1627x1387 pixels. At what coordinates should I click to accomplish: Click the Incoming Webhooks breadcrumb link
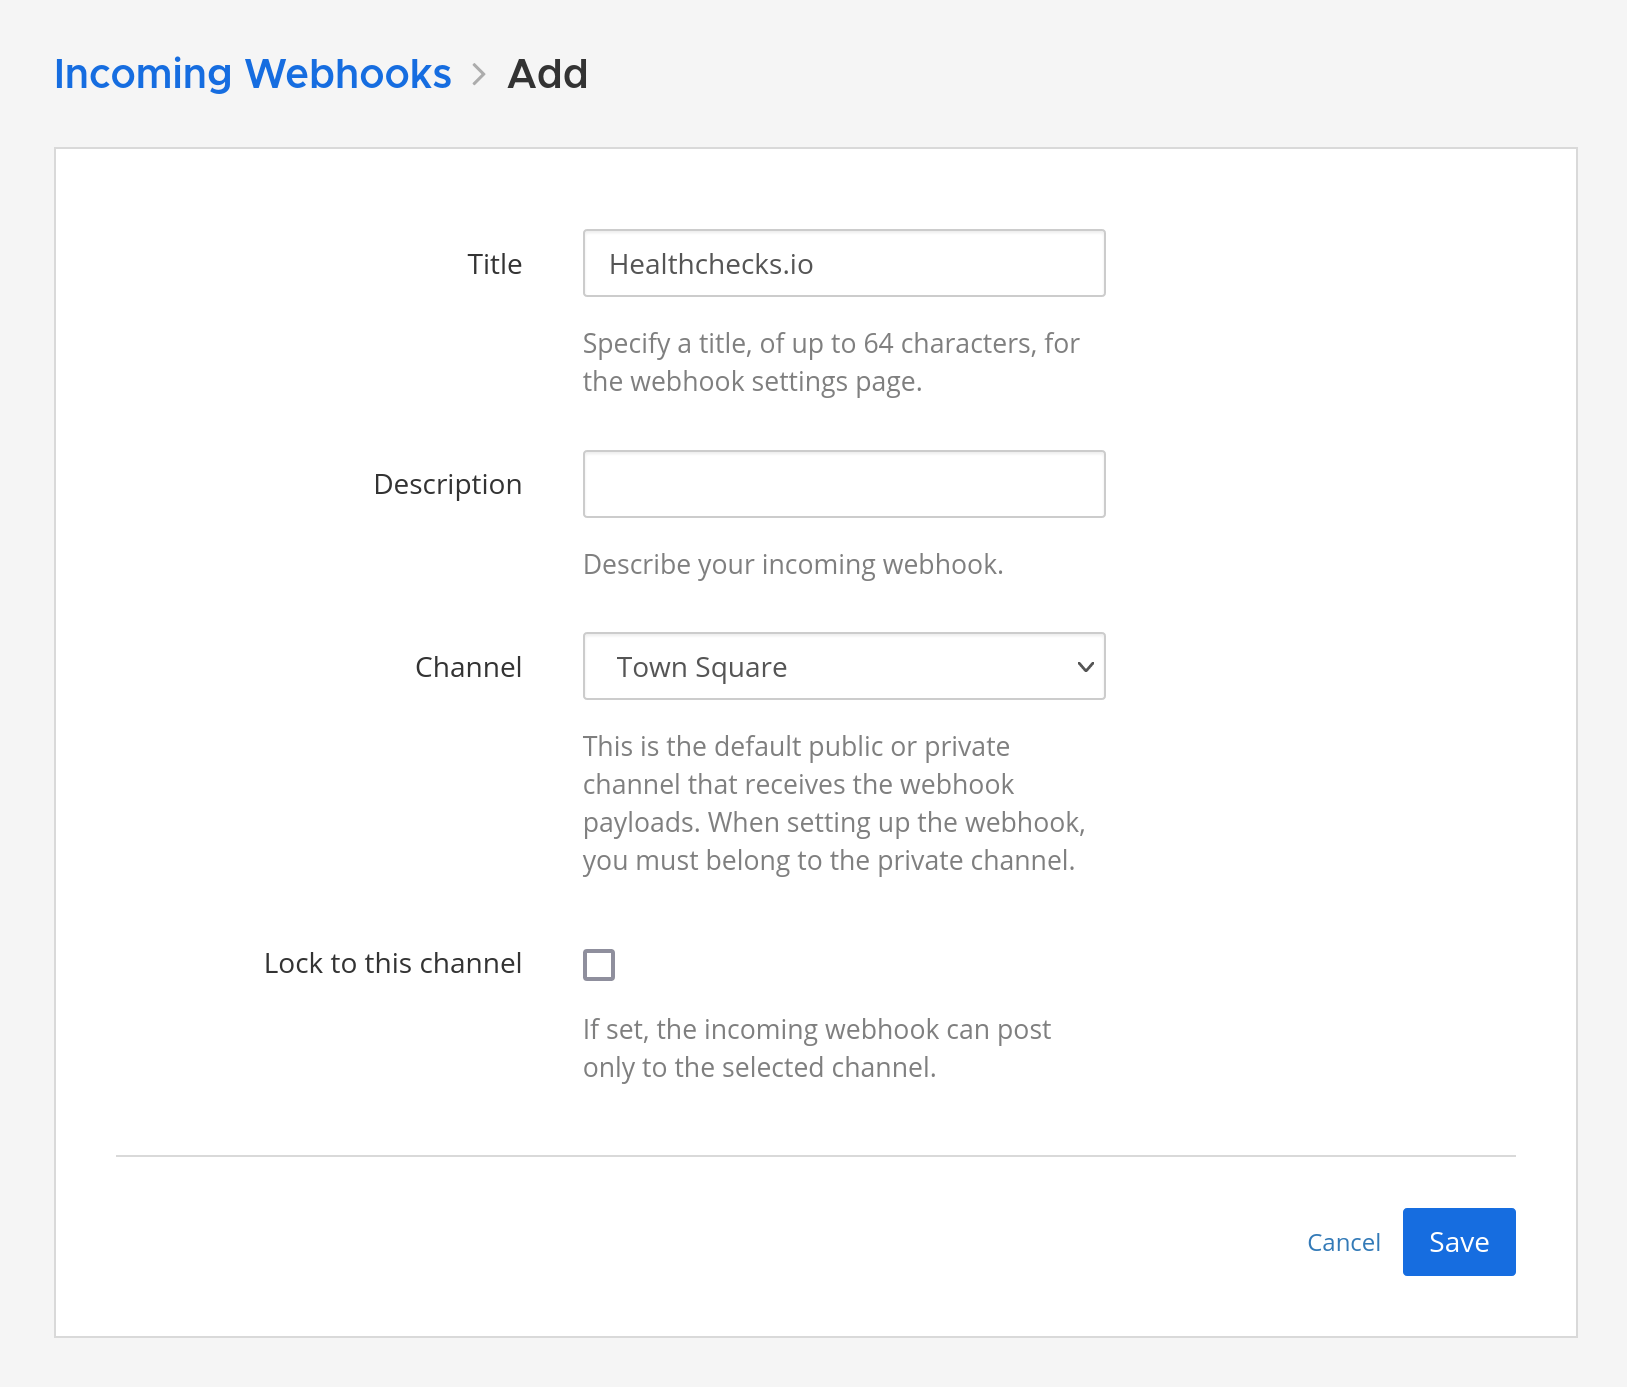coord(252,74)
